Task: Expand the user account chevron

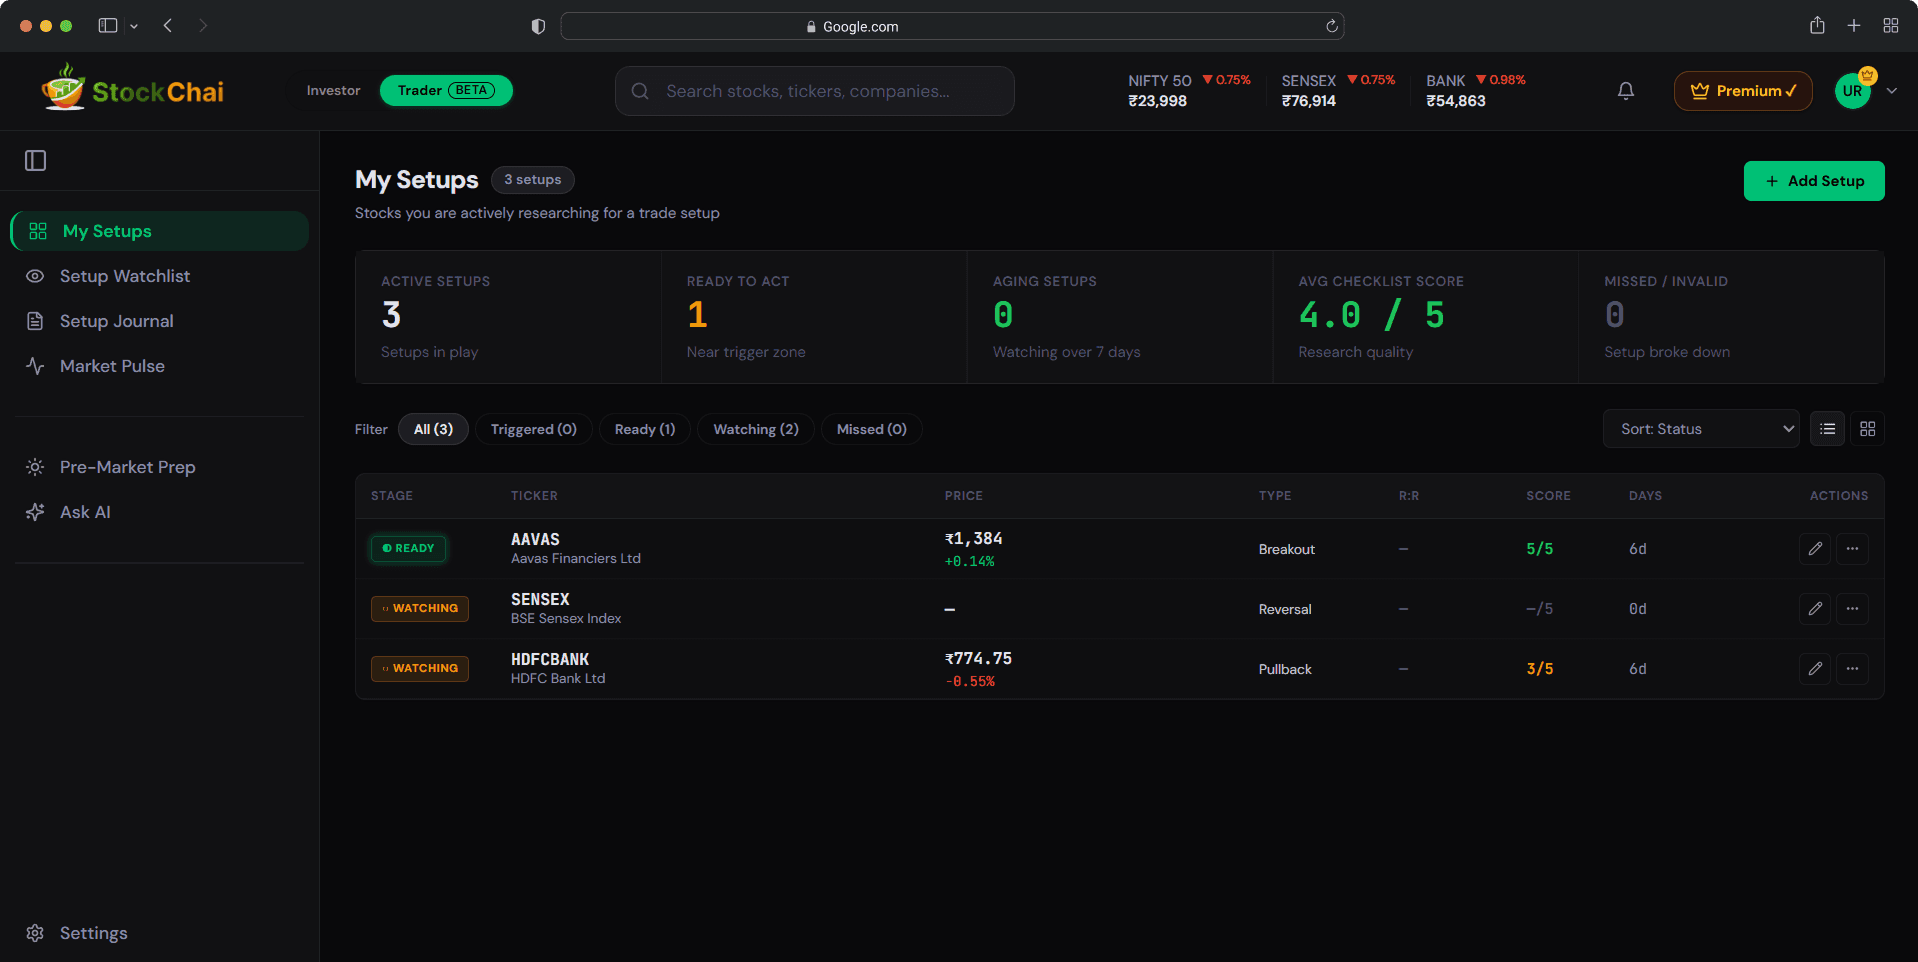Action: click(x=1892, y=91)
